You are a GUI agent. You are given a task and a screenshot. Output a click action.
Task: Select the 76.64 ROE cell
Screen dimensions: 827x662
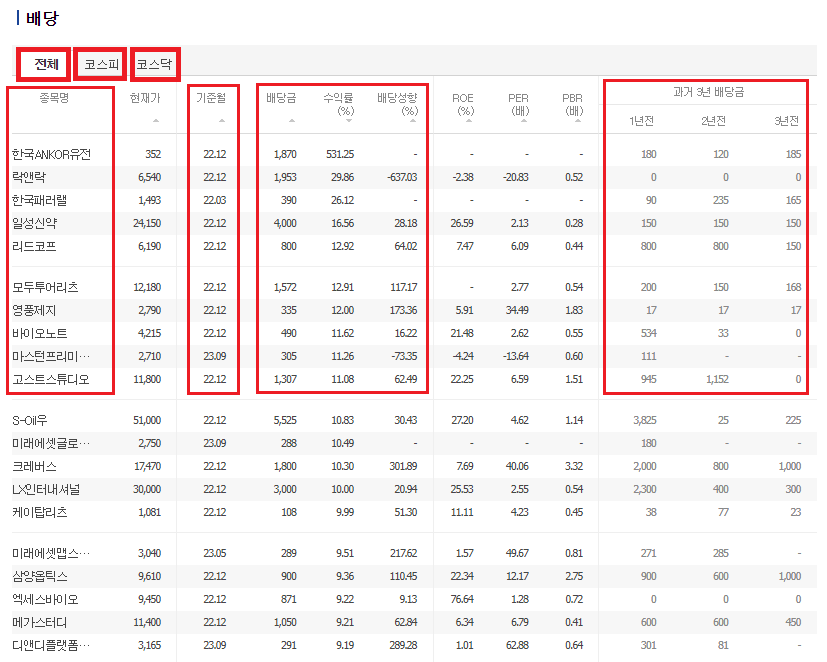(x=462, y=599)
